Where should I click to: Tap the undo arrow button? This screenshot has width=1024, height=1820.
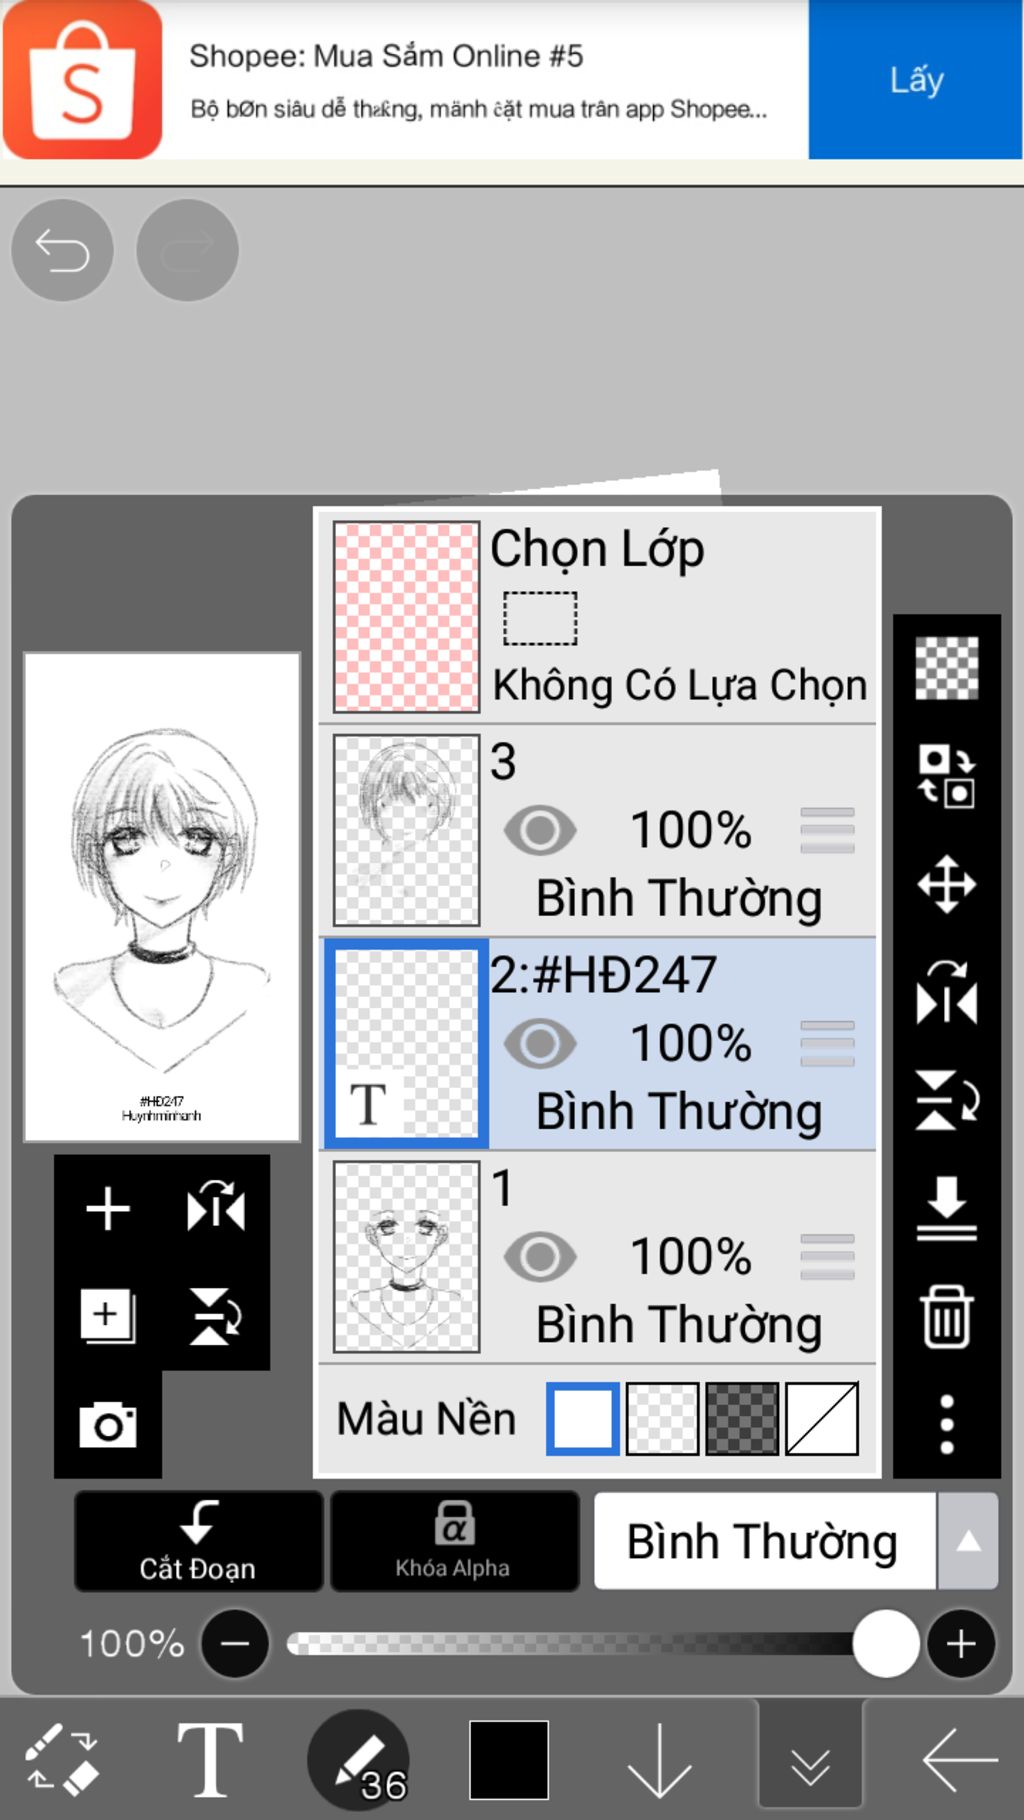coord(62,250)
